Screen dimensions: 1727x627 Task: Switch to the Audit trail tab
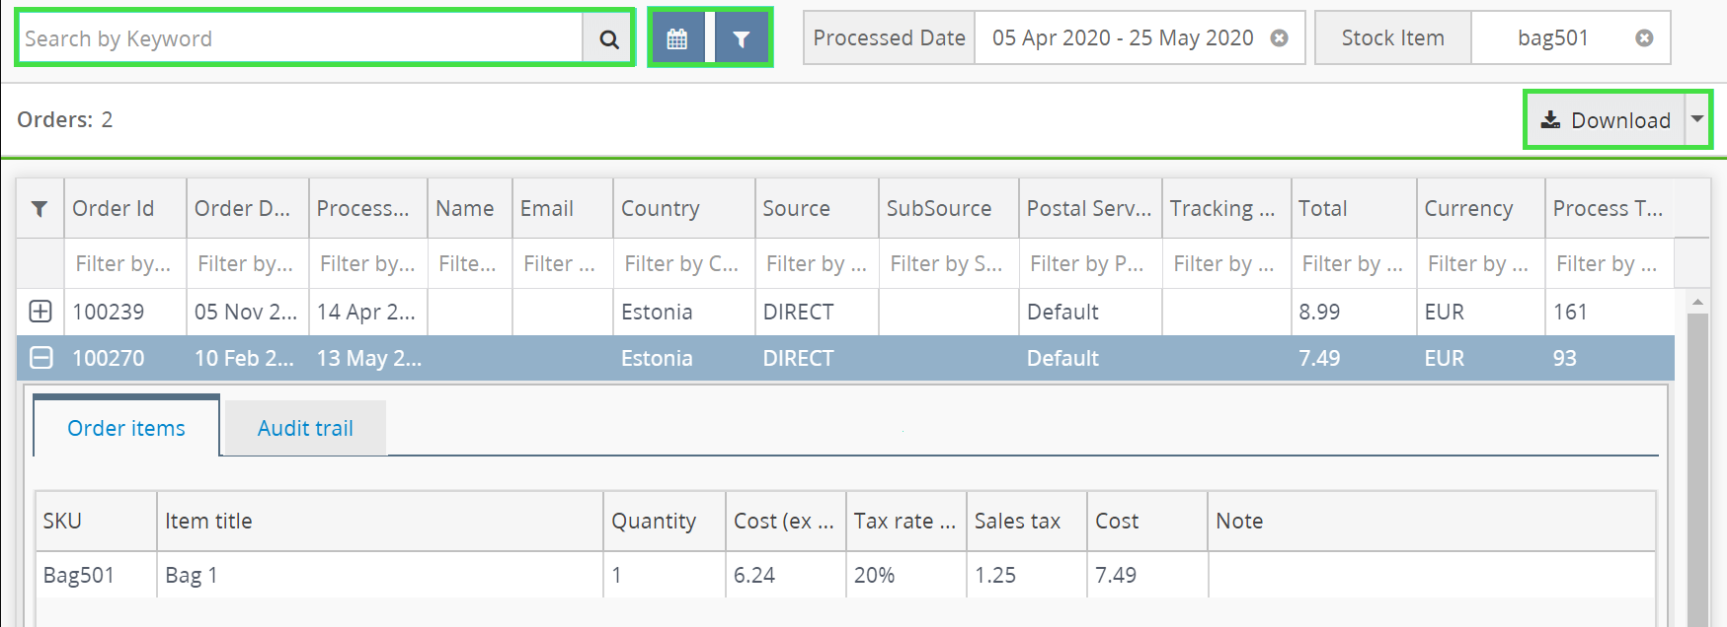pos(305,428)
